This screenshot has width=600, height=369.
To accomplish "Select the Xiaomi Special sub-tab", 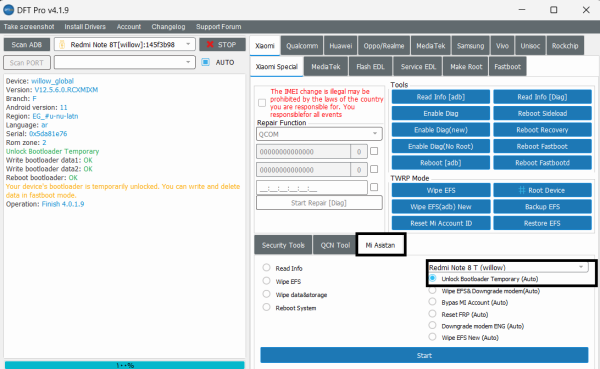I will (277, 67).
